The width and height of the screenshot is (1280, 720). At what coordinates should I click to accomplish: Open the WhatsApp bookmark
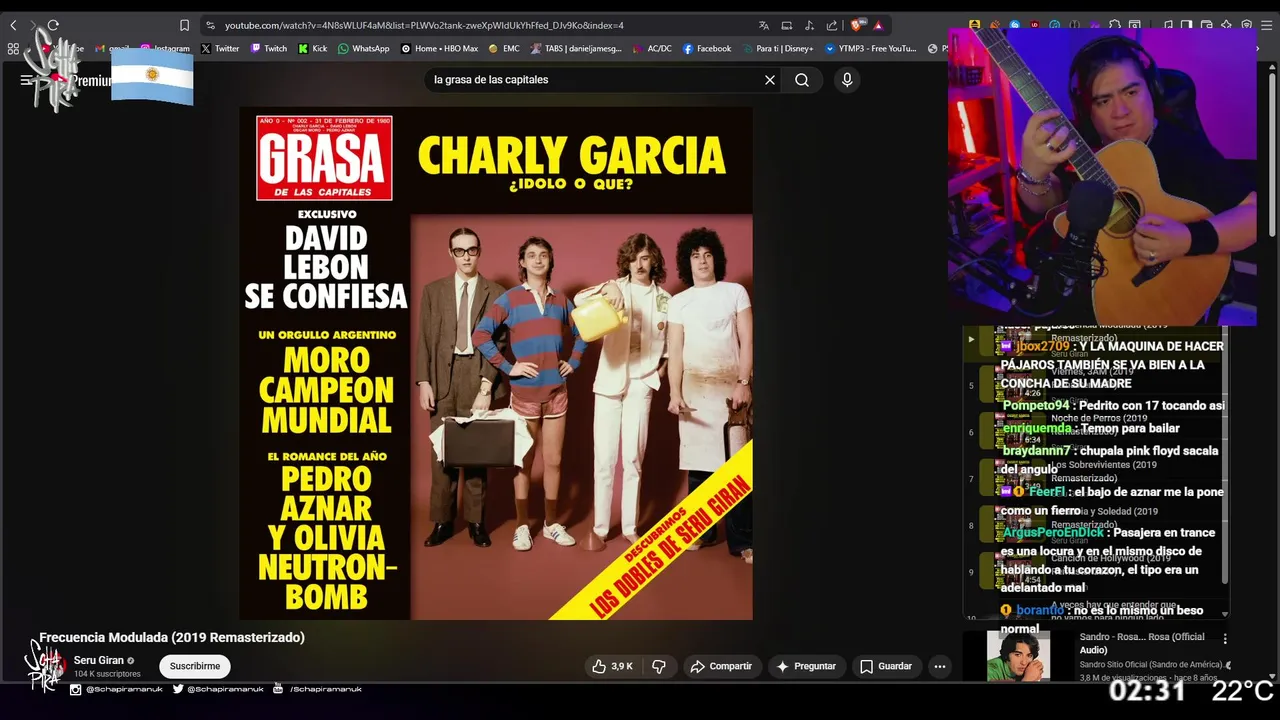click(x=364, y=48)
